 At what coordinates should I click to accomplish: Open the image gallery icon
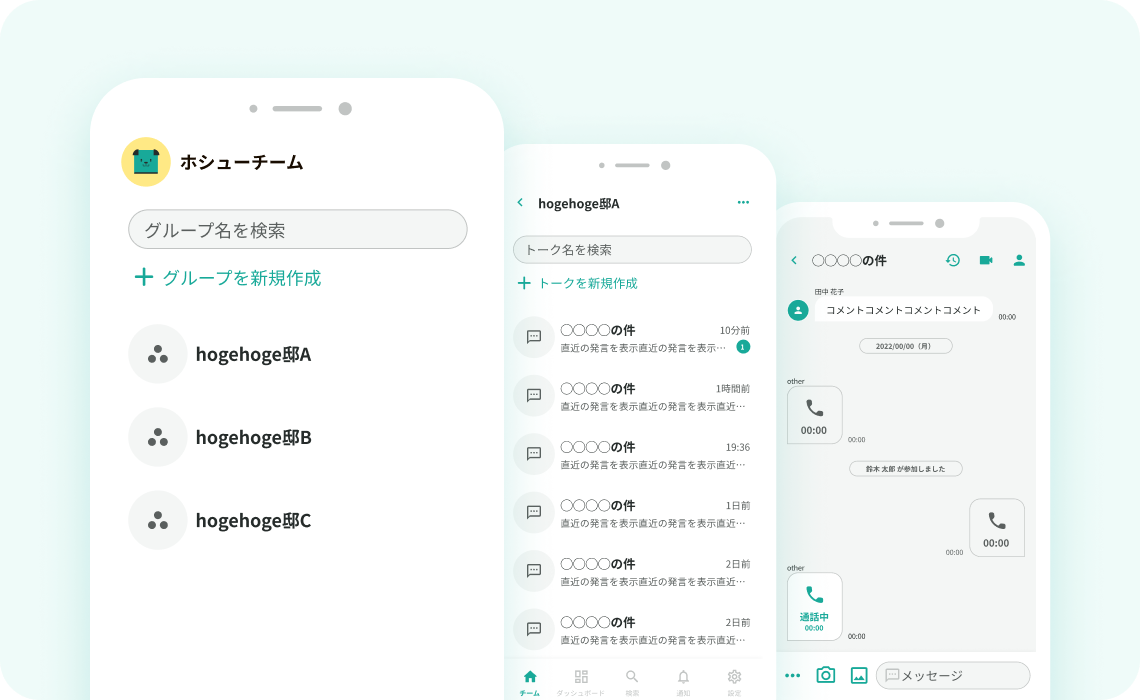tap(858, 675)
